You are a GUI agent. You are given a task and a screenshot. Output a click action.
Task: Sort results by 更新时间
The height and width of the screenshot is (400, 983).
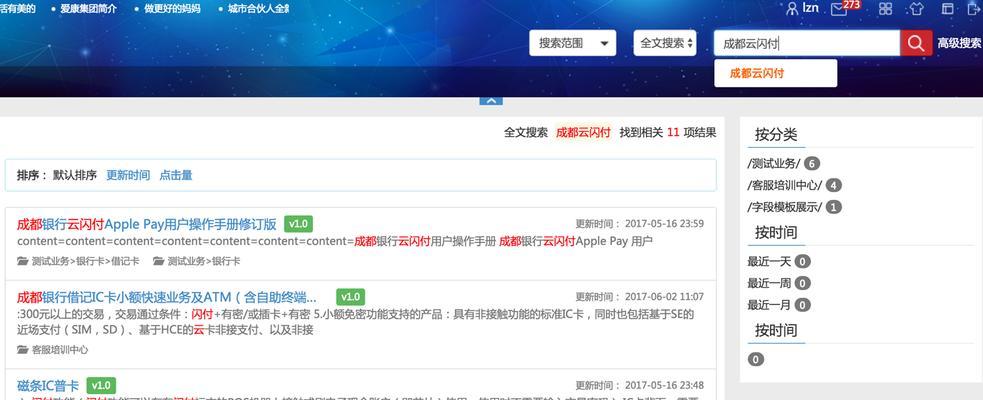pyautogui.click(x=128, y=175)
